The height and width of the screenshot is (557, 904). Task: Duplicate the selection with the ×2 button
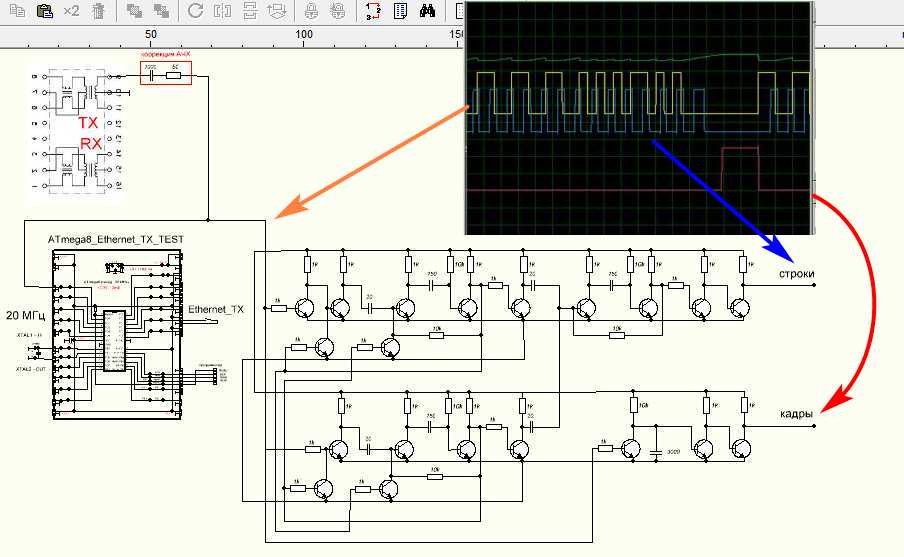[x=71, y=12]
